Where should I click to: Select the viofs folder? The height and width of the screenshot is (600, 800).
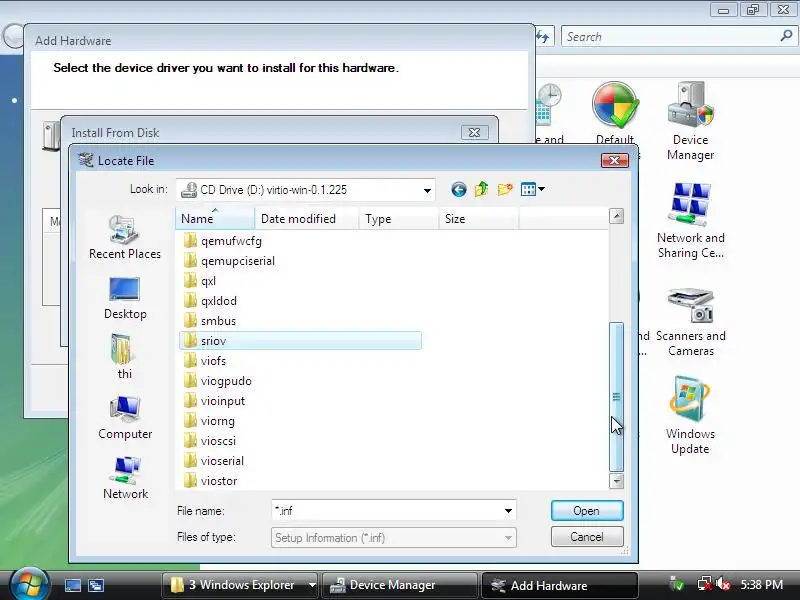(x=205, y=361)
